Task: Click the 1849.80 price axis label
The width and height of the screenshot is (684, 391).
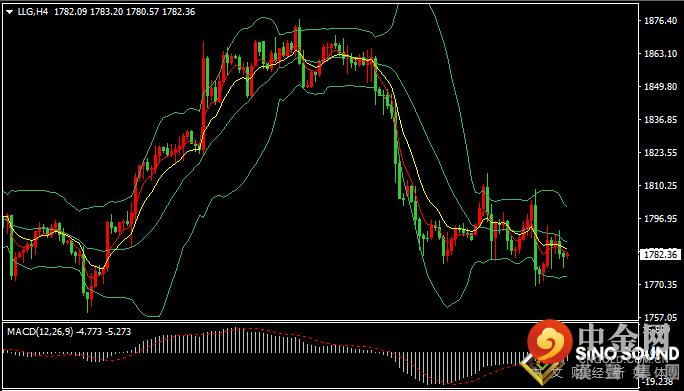Action: 660,87
